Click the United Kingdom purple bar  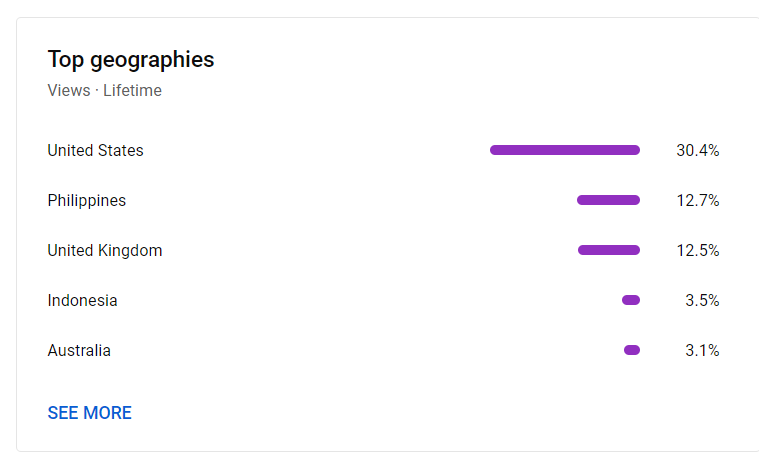click(x=609, y=250)
